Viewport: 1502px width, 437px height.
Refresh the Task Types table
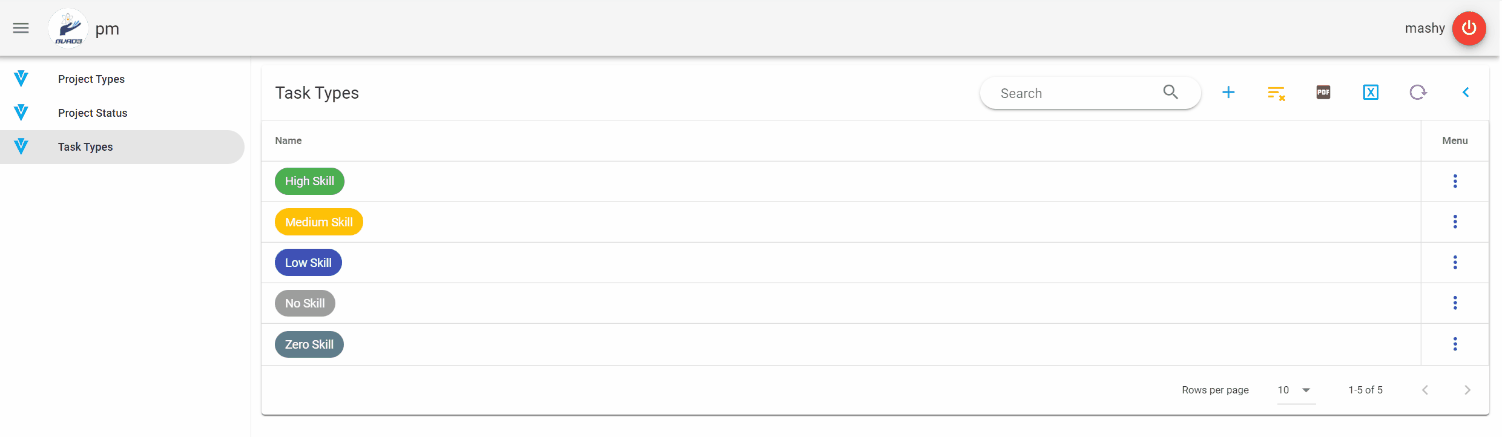click(1418, 93)
